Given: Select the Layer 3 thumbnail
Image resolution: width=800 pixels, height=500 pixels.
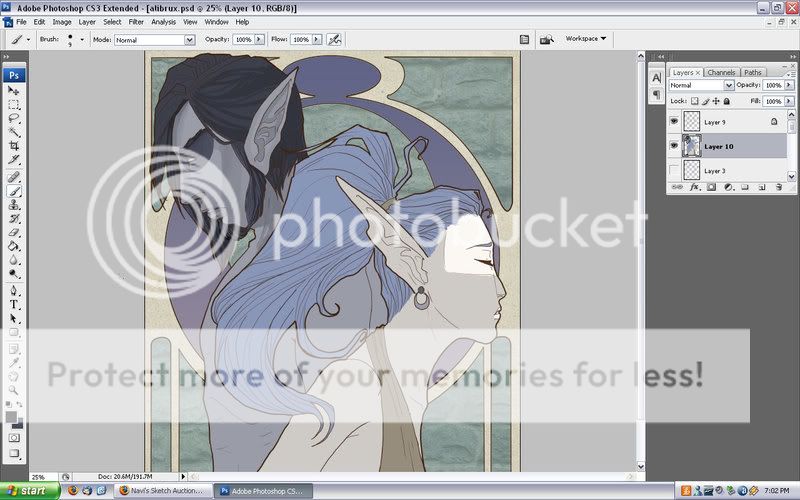Looking at the screenshot, I should point(690,171).
